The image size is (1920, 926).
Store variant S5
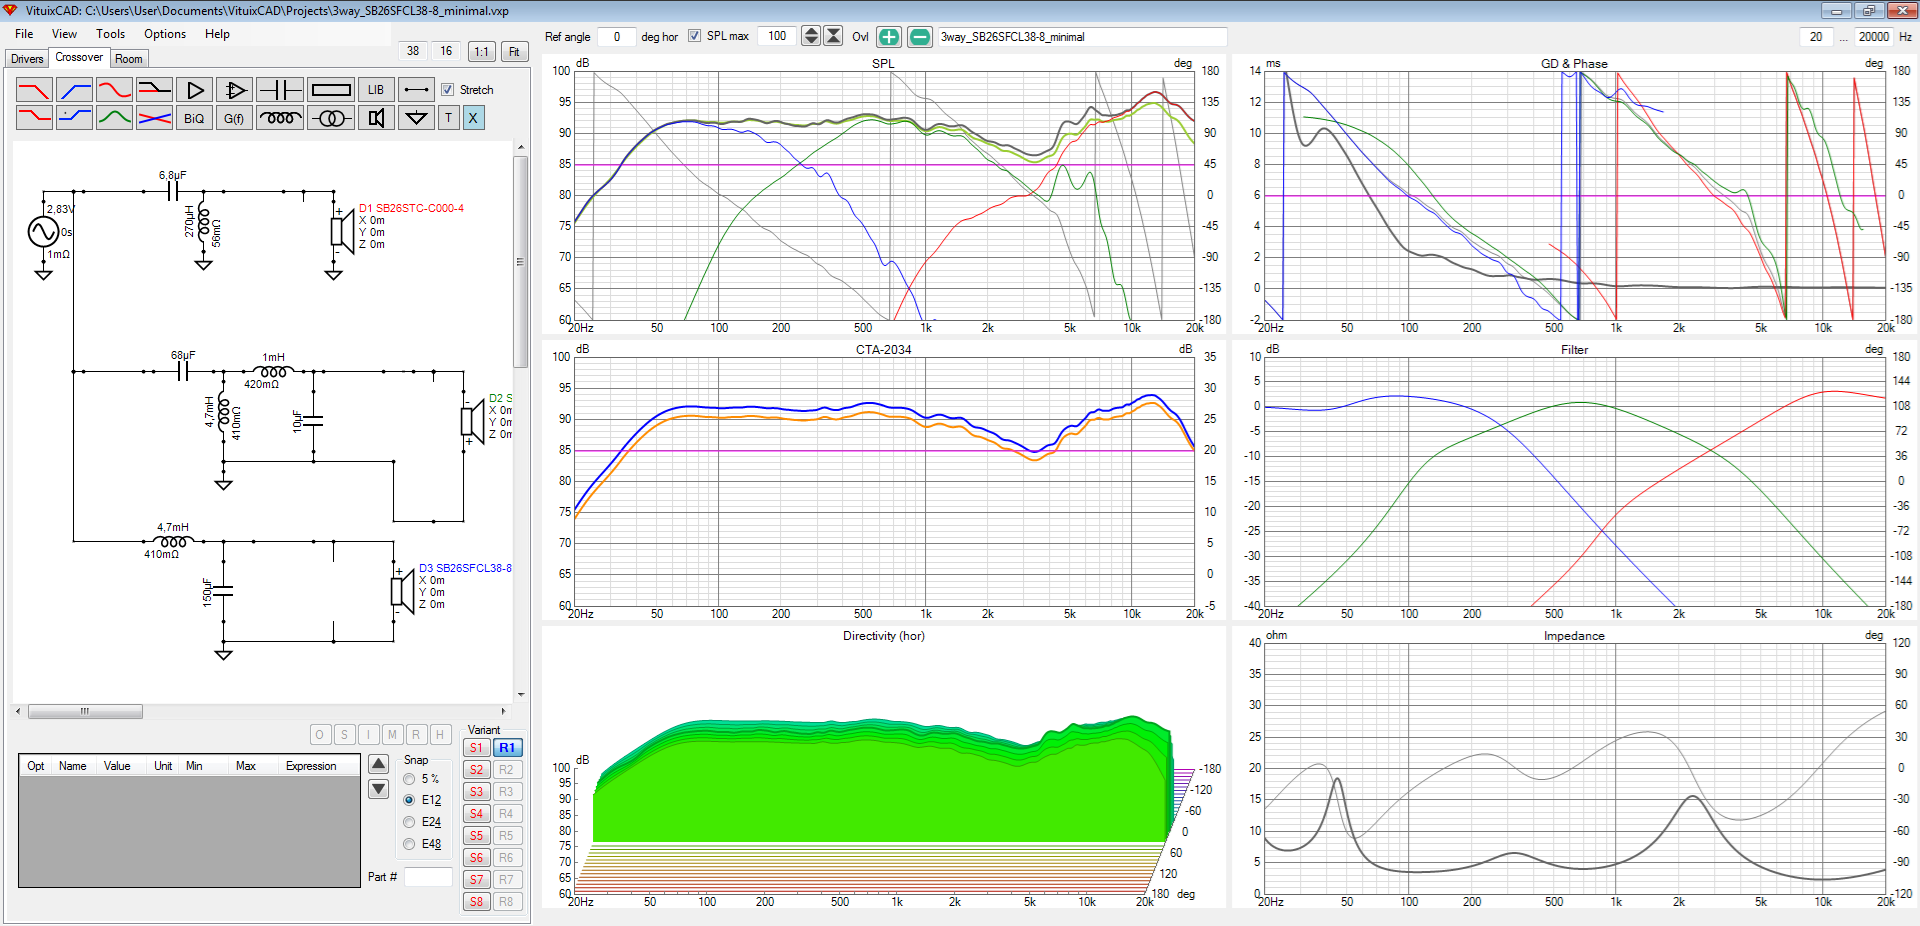tap(476, 836)
